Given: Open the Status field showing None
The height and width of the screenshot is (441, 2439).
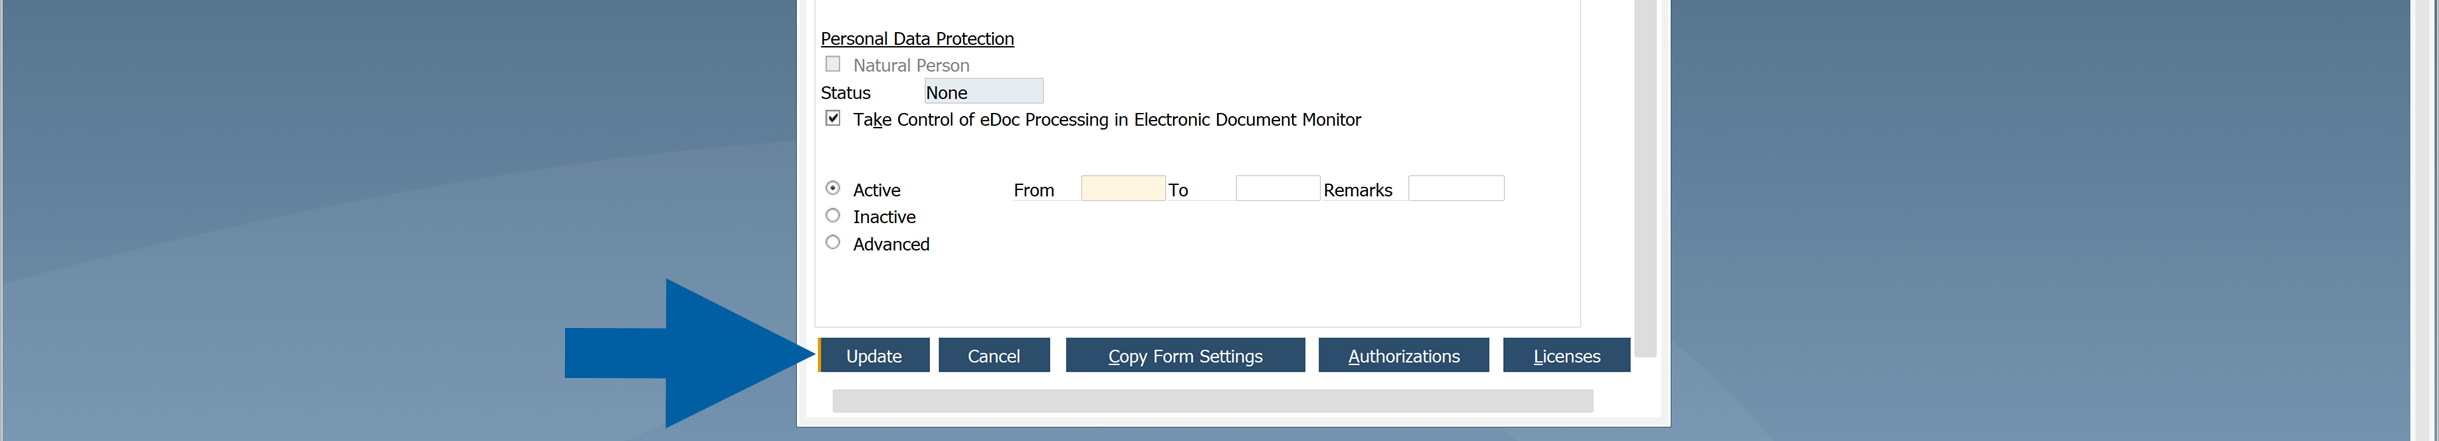Looking at the screenshot, I should tap(983, 91).
